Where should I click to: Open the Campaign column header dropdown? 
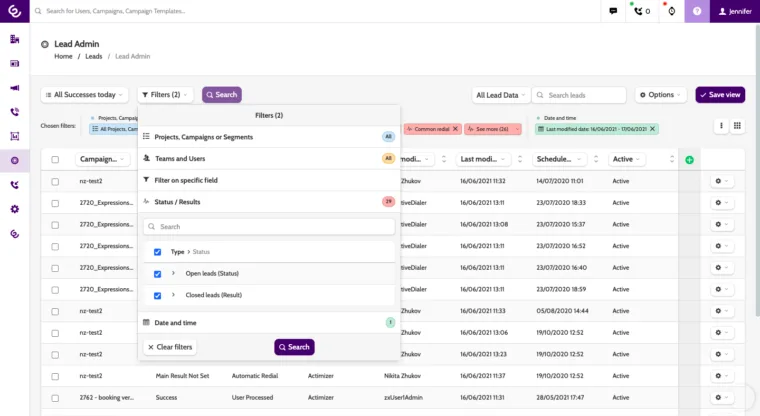pos(102,159)
